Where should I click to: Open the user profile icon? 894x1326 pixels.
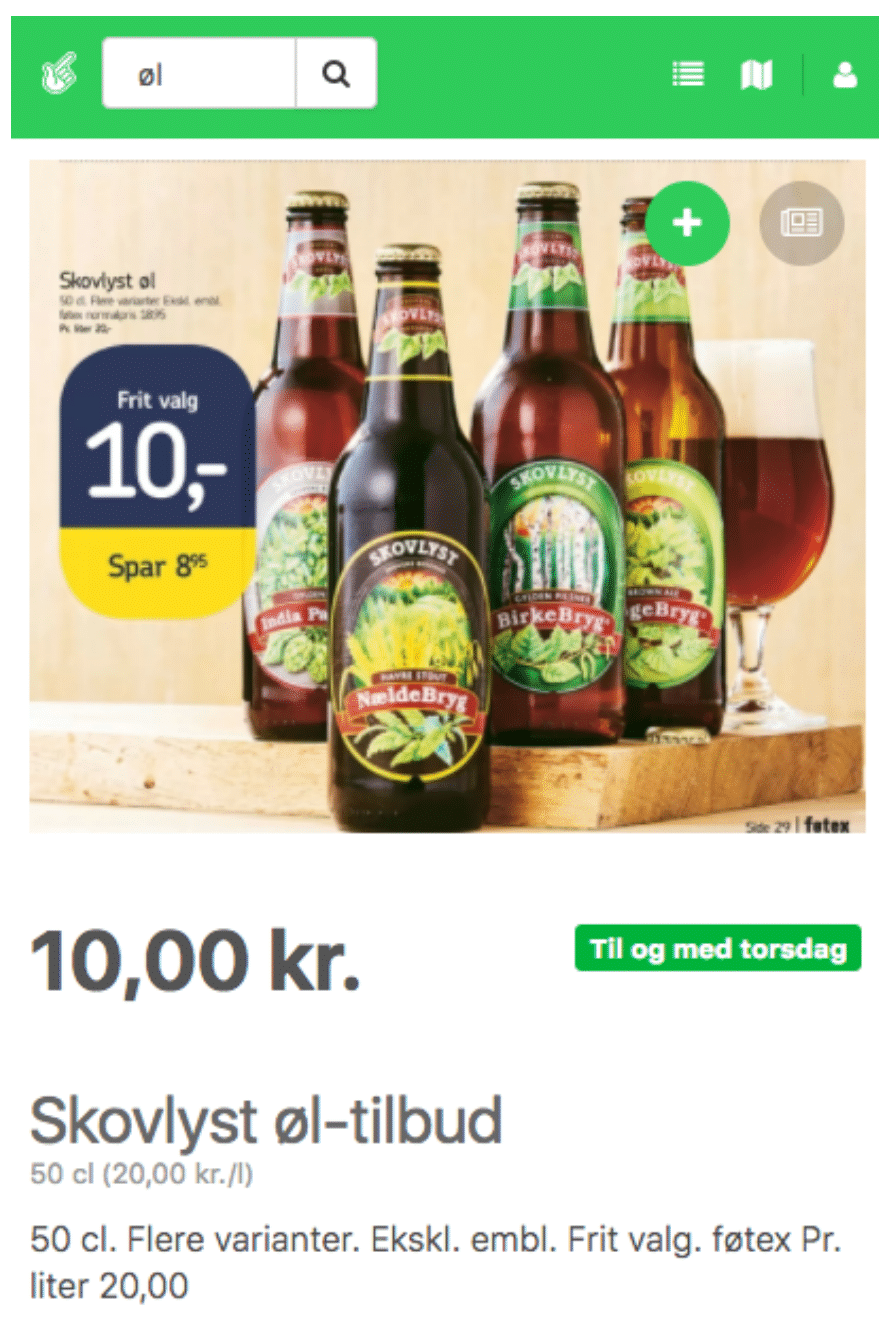[845, 74]
